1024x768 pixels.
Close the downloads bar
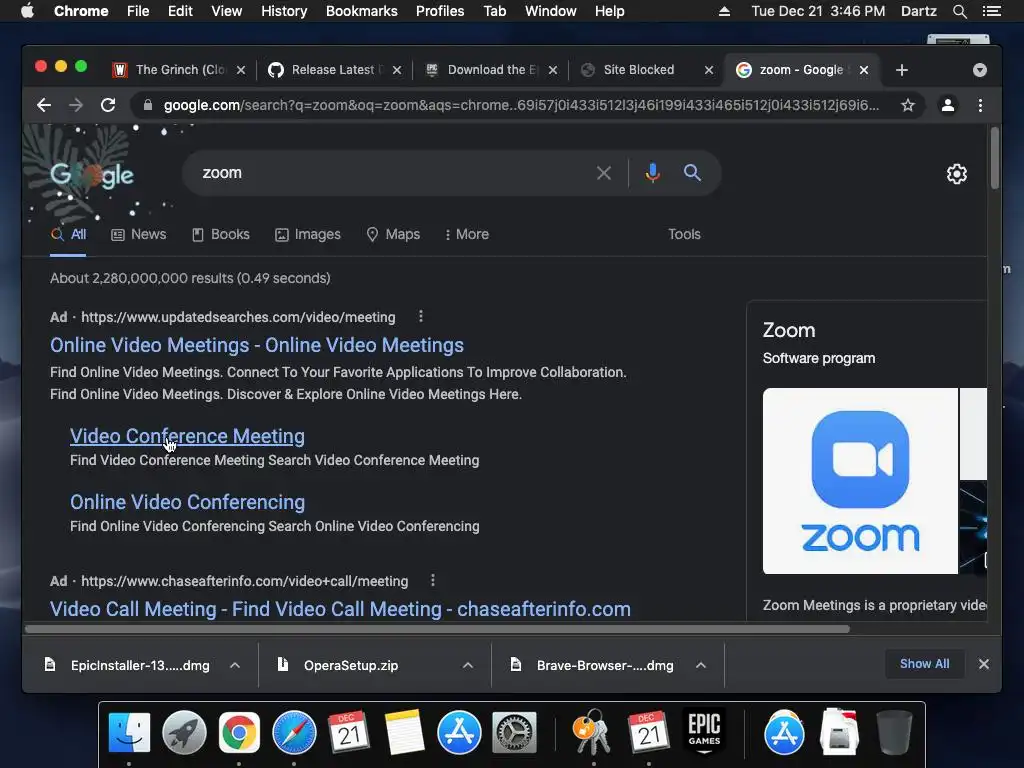(984, 664)
